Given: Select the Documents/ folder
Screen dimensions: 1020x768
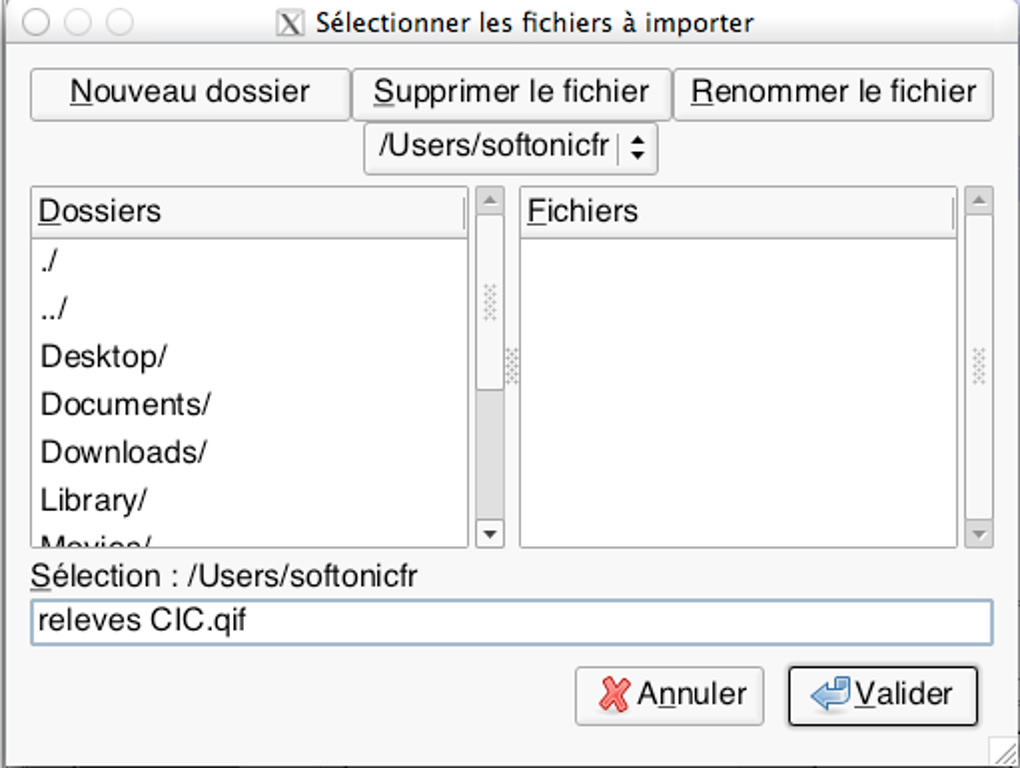Looking at the screenshot, I should [x=125, y=405].
